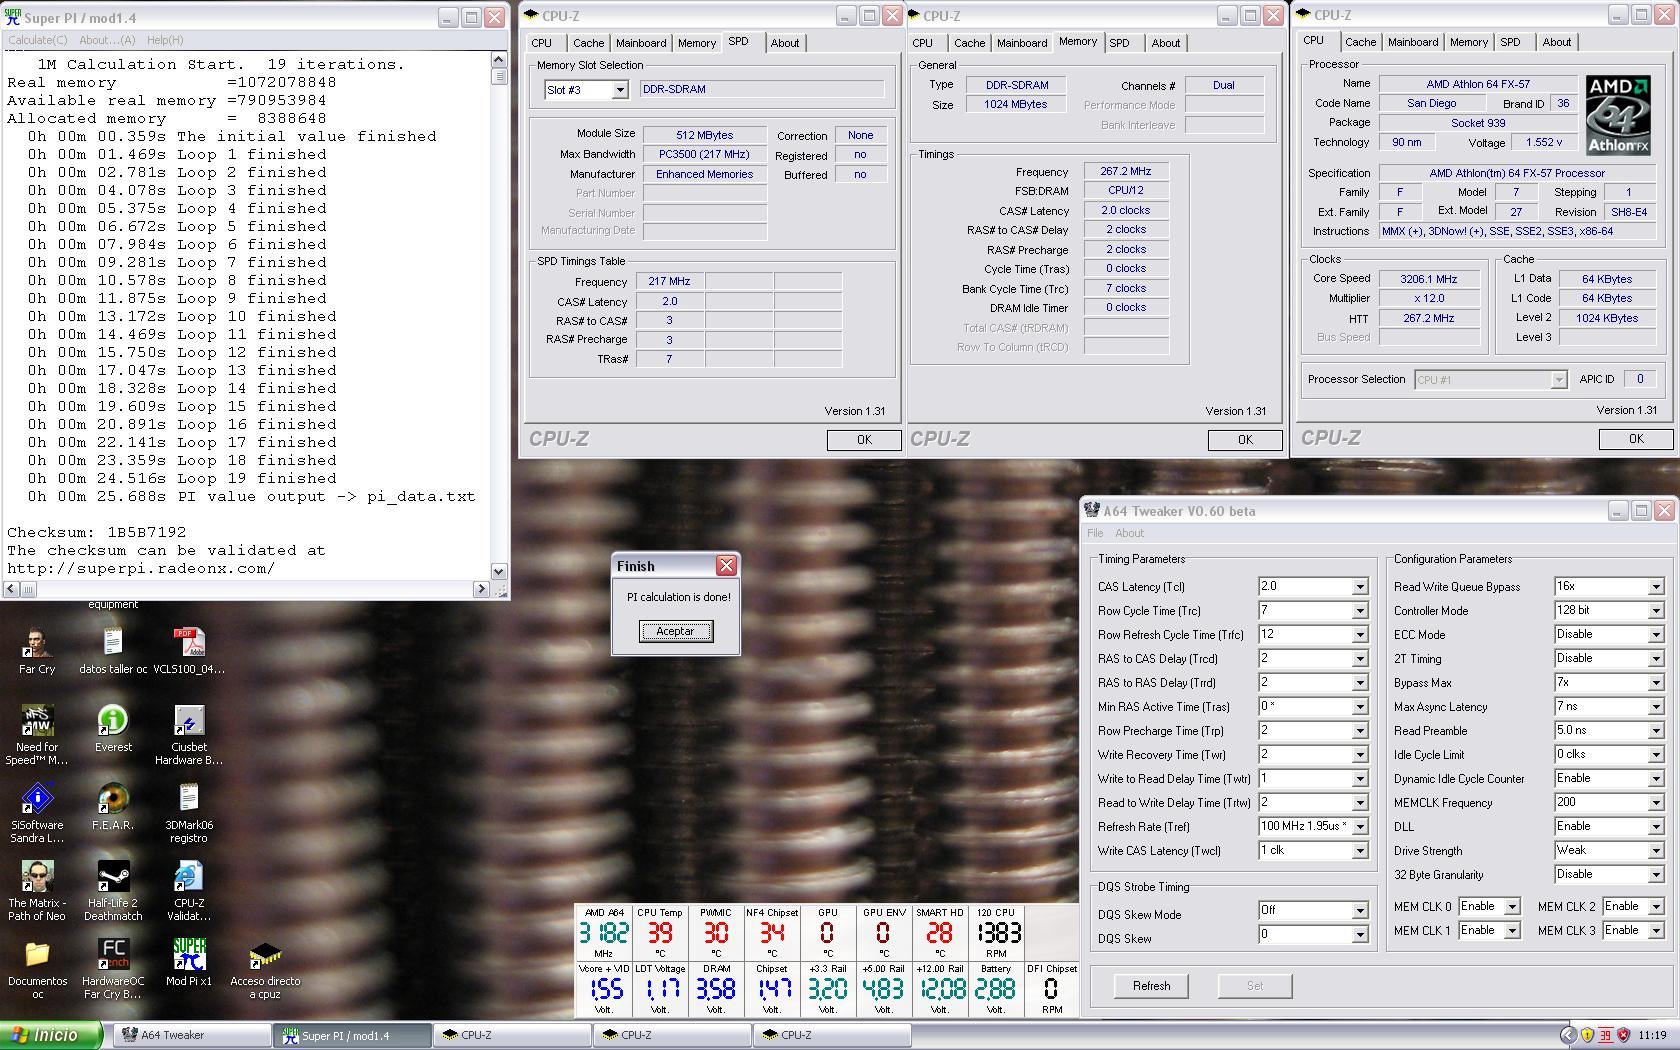
Task: Open the MEM CLK 0 dropdown
Action: [x=1512, y=907]
